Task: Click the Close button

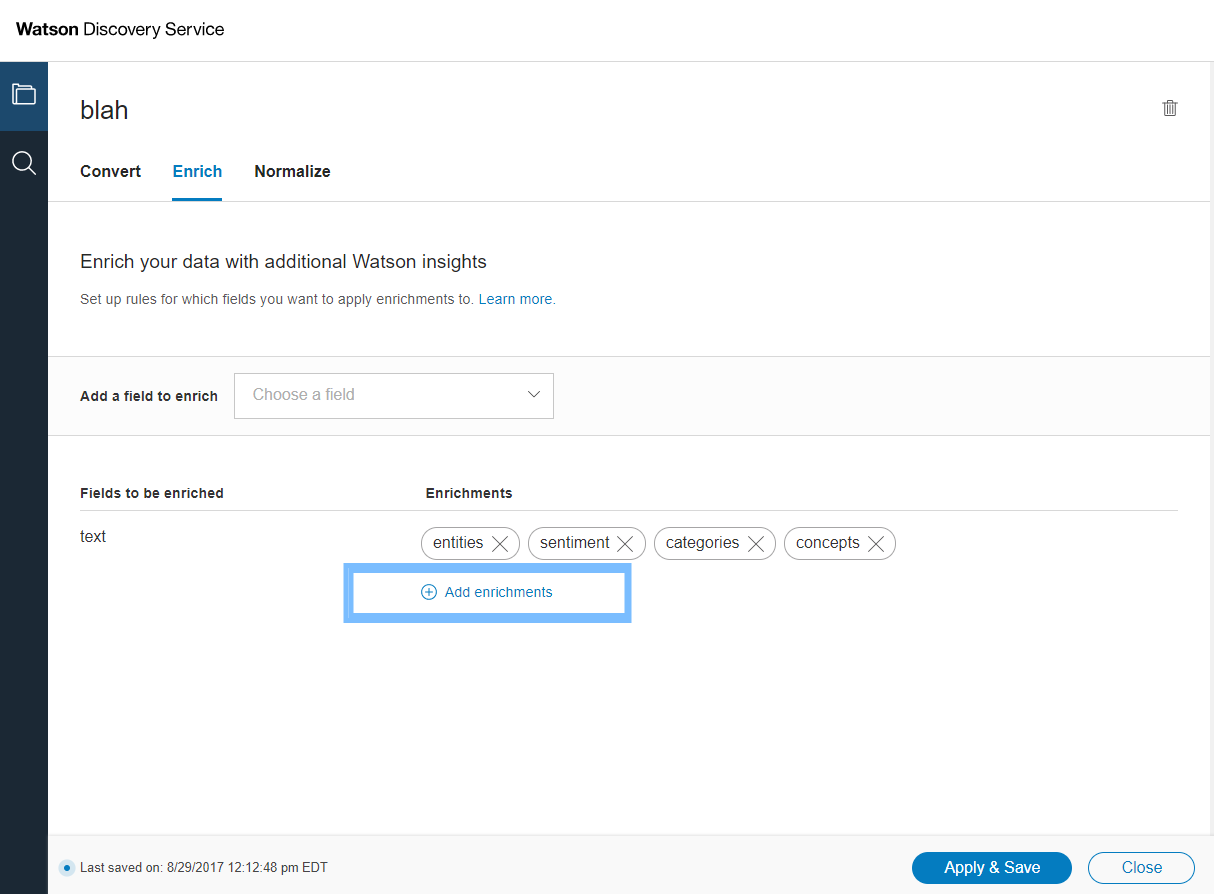Action: [1141, 867]
